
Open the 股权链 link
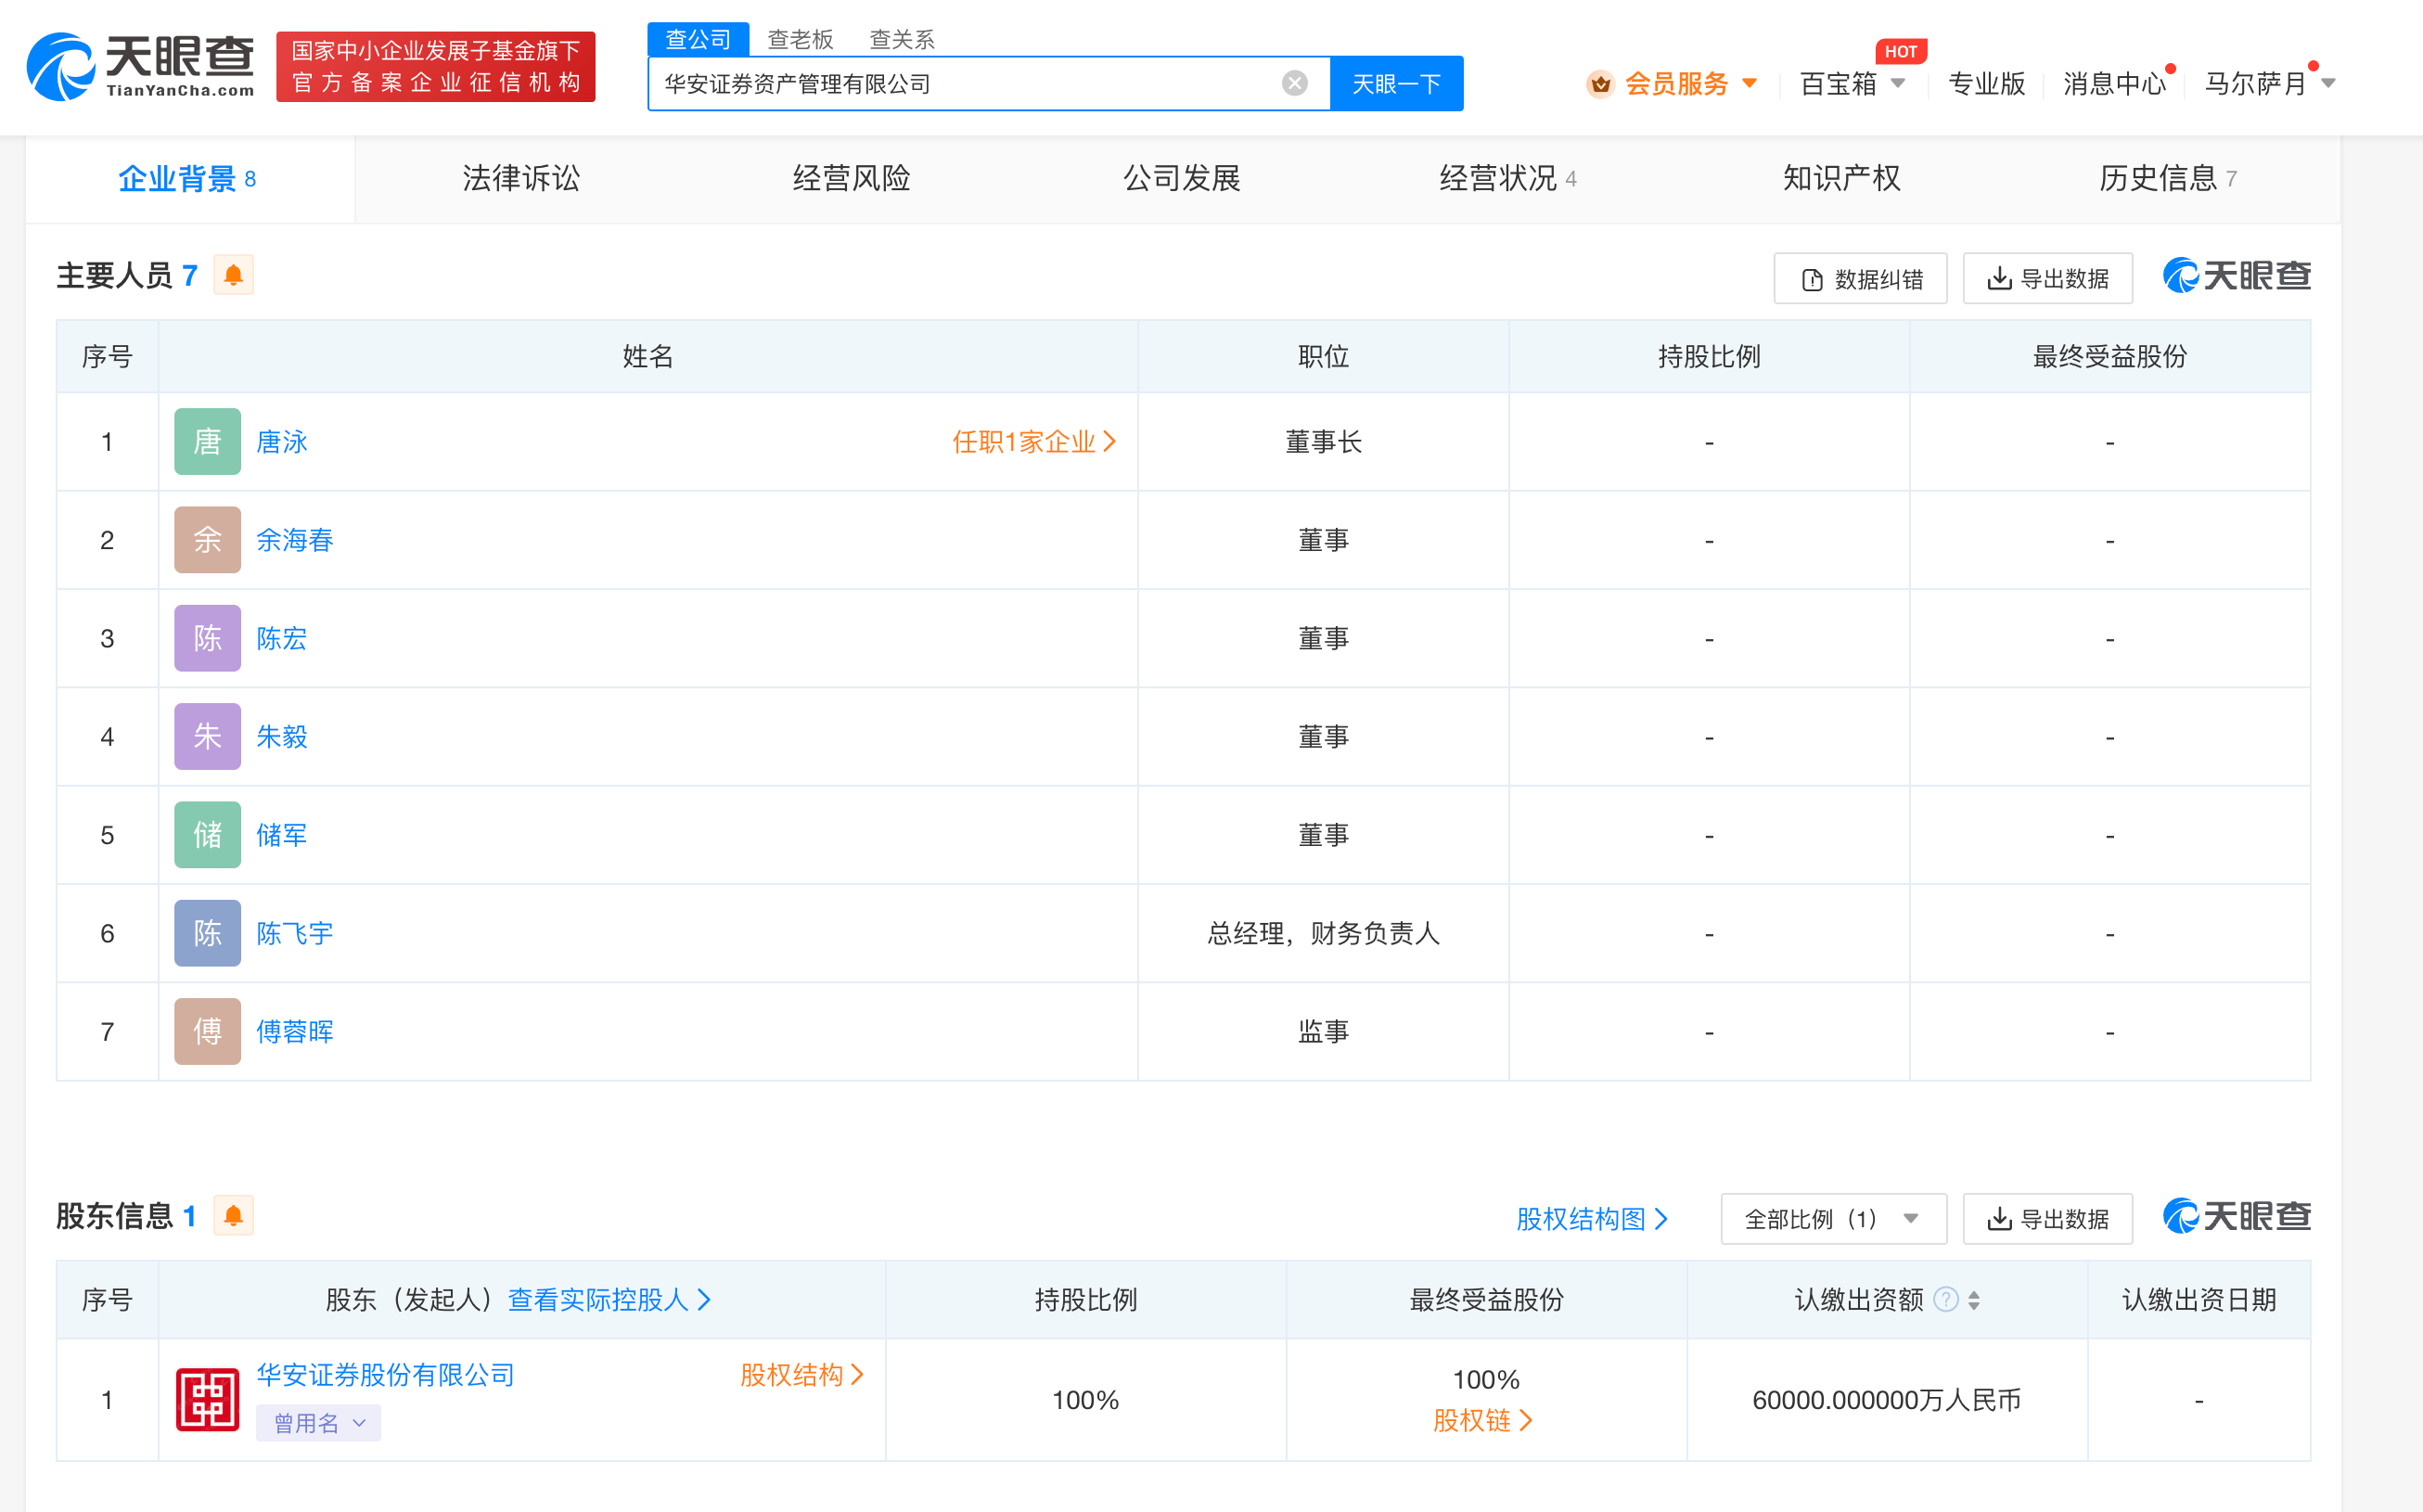tap(1483, 1421)
